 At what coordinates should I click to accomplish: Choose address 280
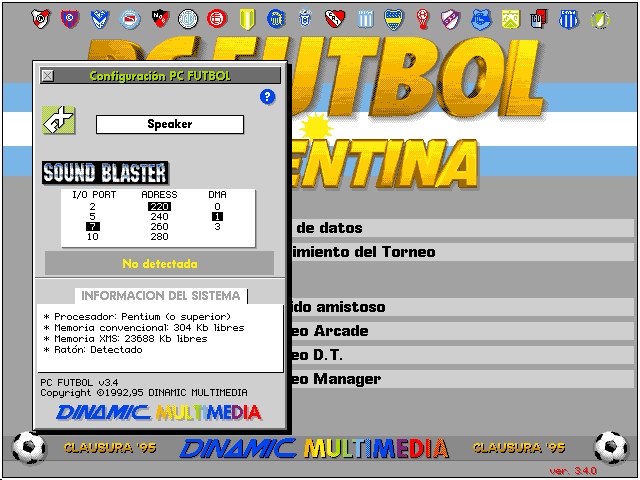click(x=159, y=236)
